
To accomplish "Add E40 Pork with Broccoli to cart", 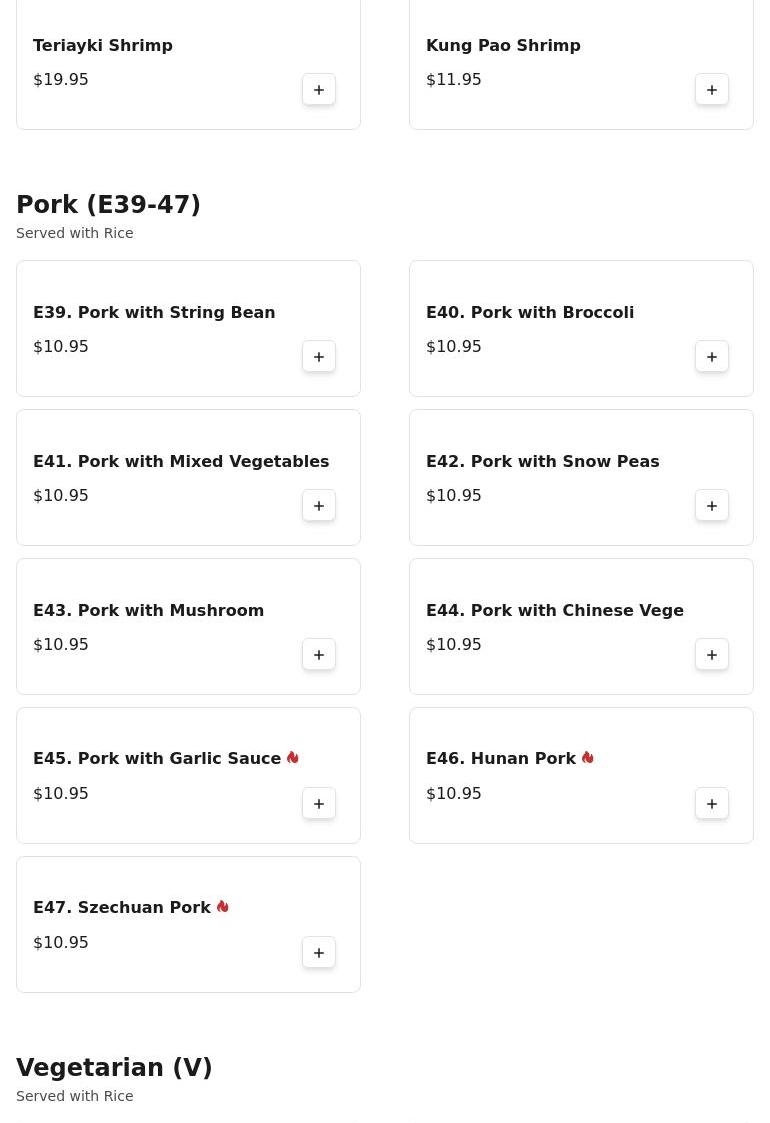I will (711, 357).
